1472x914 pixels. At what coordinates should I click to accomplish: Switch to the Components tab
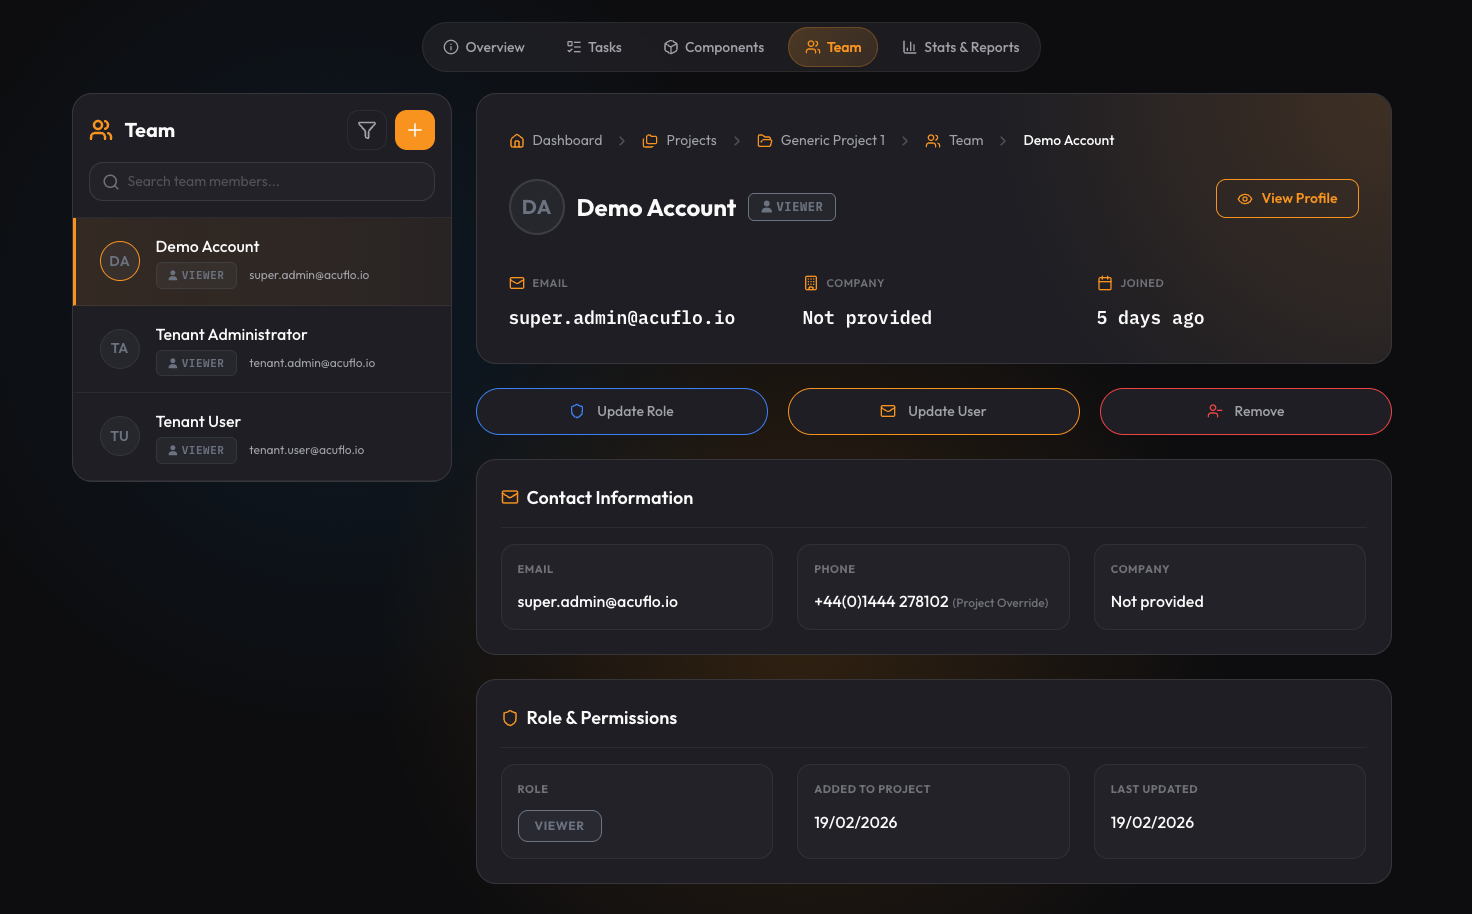click(713, 46)
